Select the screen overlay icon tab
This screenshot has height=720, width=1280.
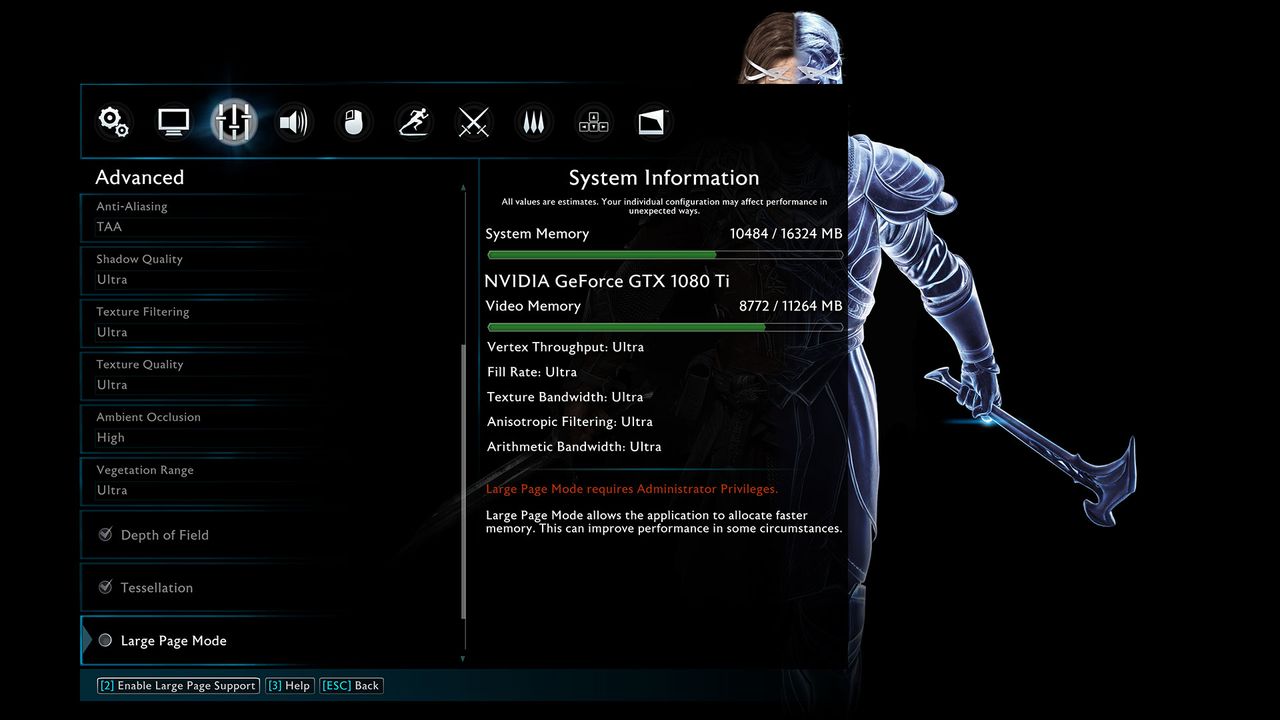[x=652, y=122]
